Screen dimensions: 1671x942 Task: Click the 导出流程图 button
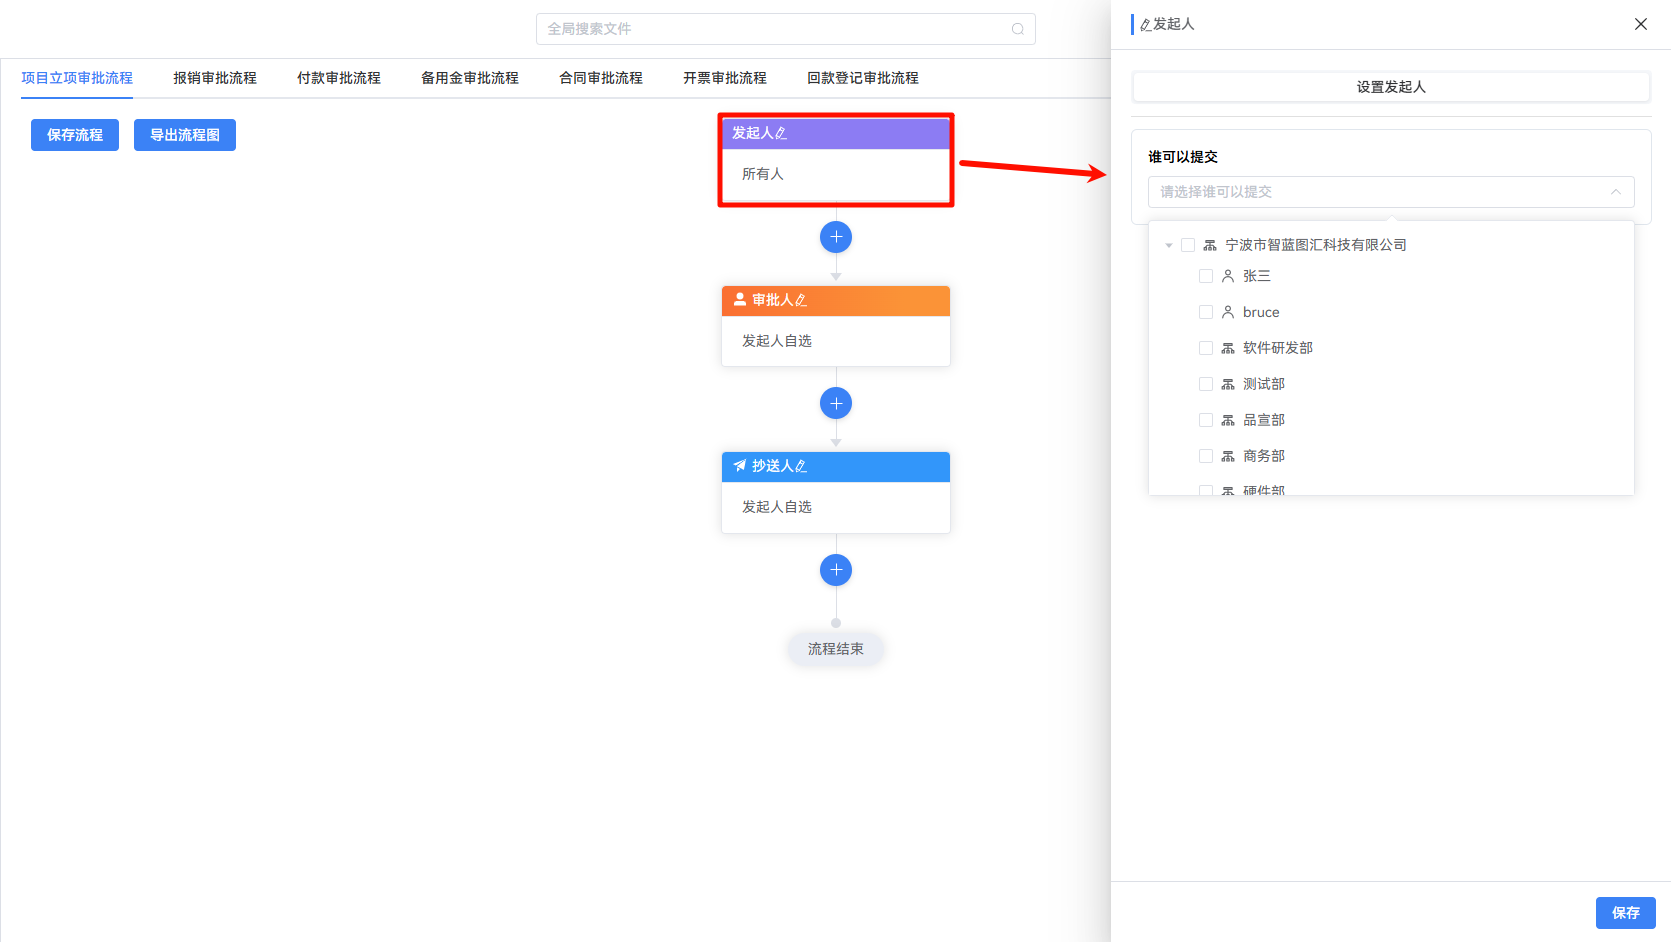point(185,135)
